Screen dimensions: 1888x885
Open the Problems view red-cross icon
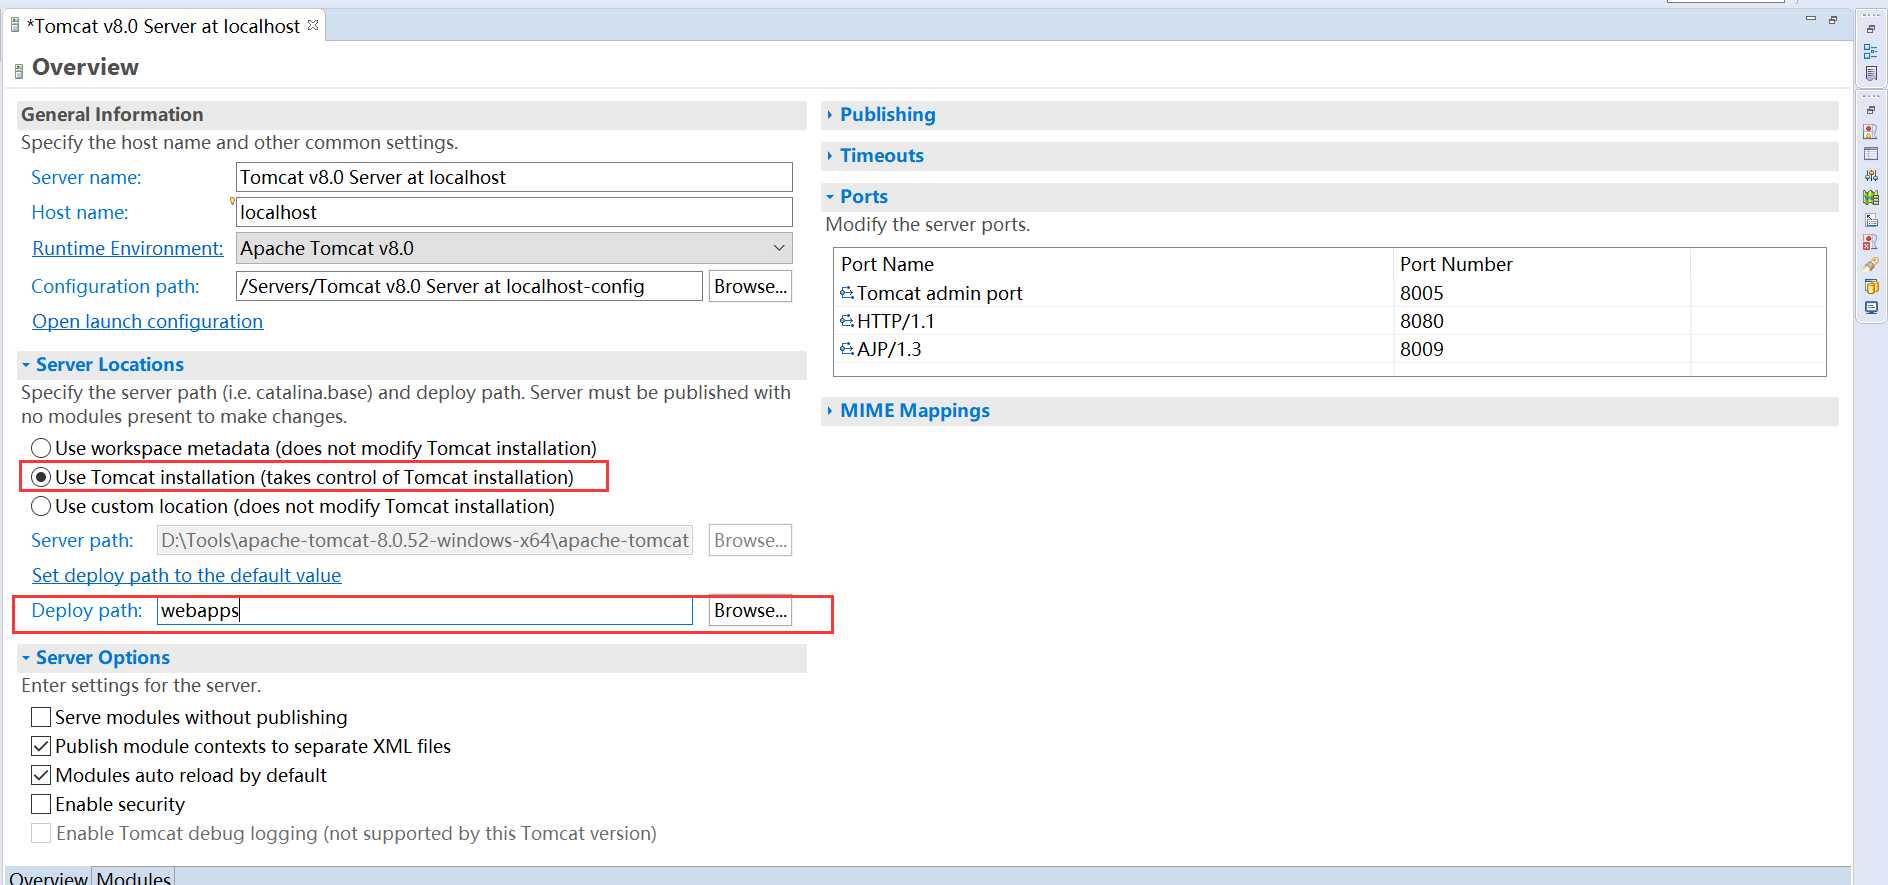tap(1871, 242)
